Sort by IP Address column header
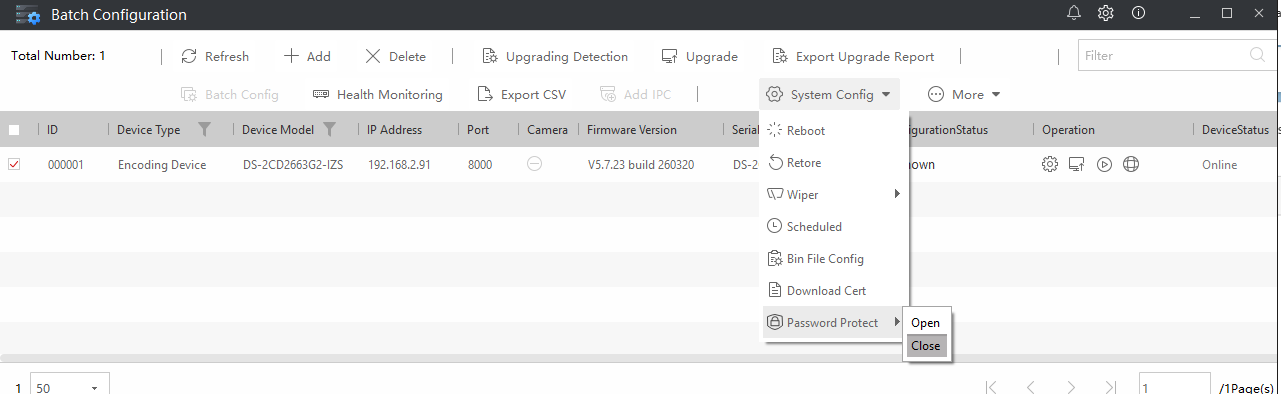 [x=395, y=129]
